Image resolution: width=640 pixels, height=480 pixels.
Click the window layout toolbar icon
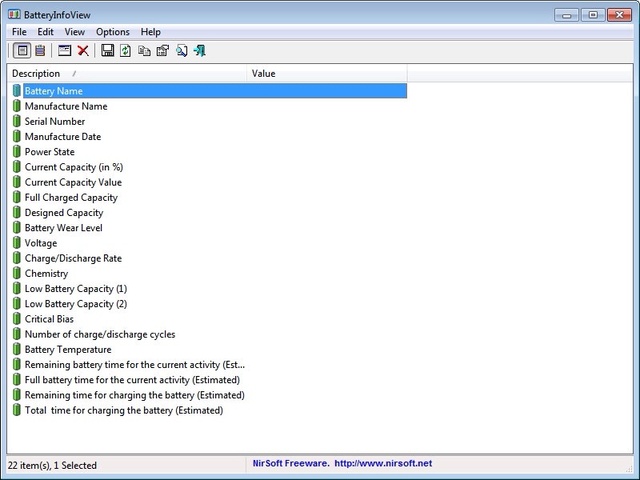coord(64,51)
